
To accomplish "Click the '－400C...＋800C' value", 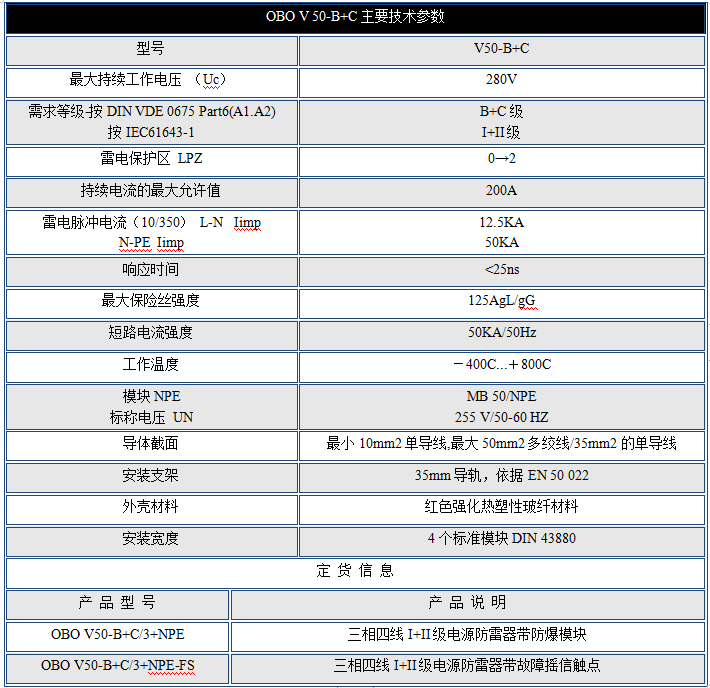I will pos(502,365).
